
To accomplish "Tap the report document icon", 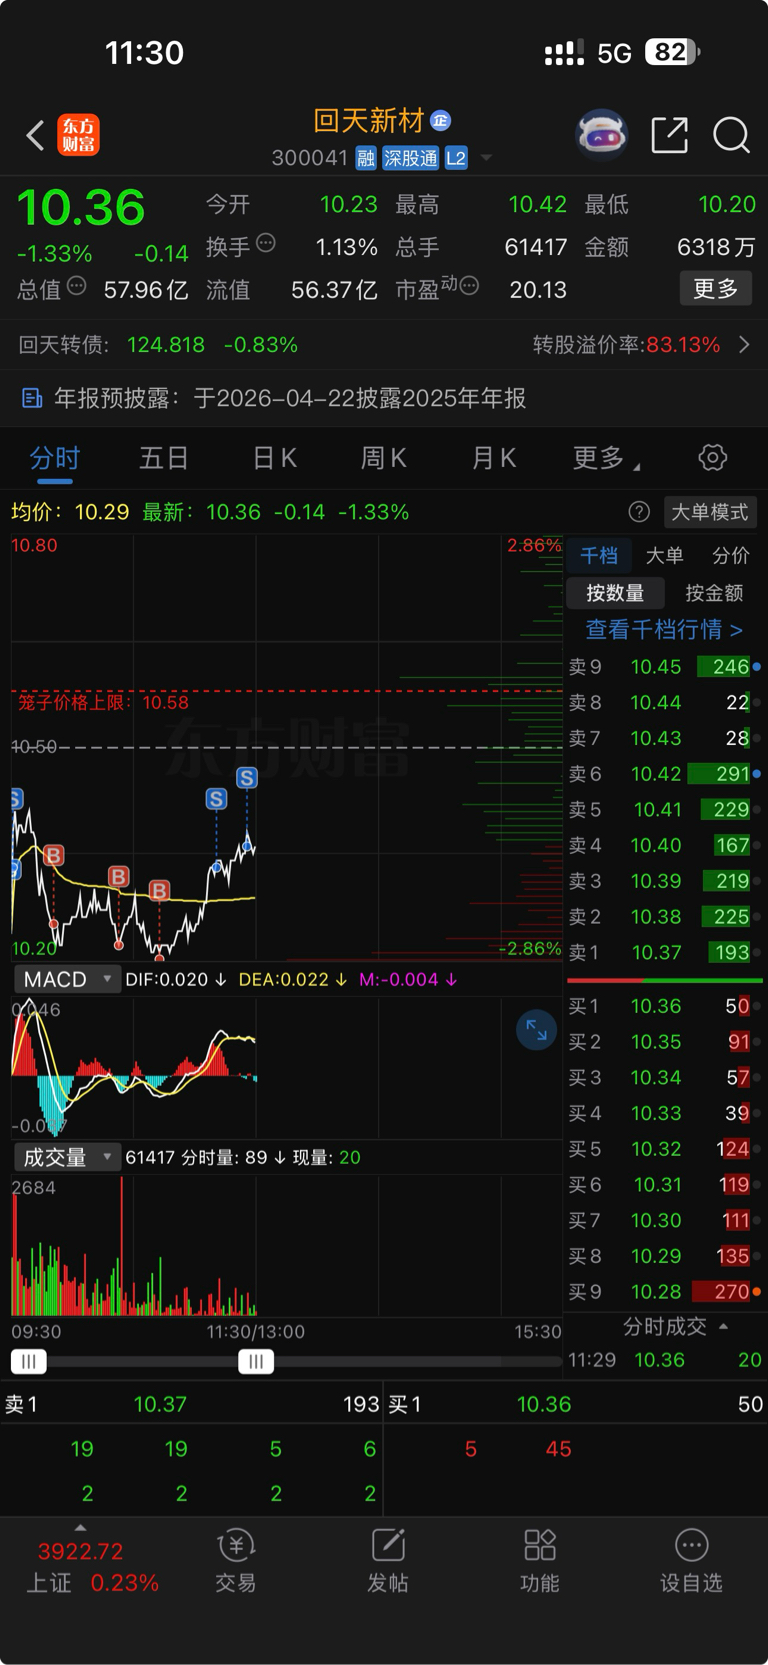I will coord(32,399).
